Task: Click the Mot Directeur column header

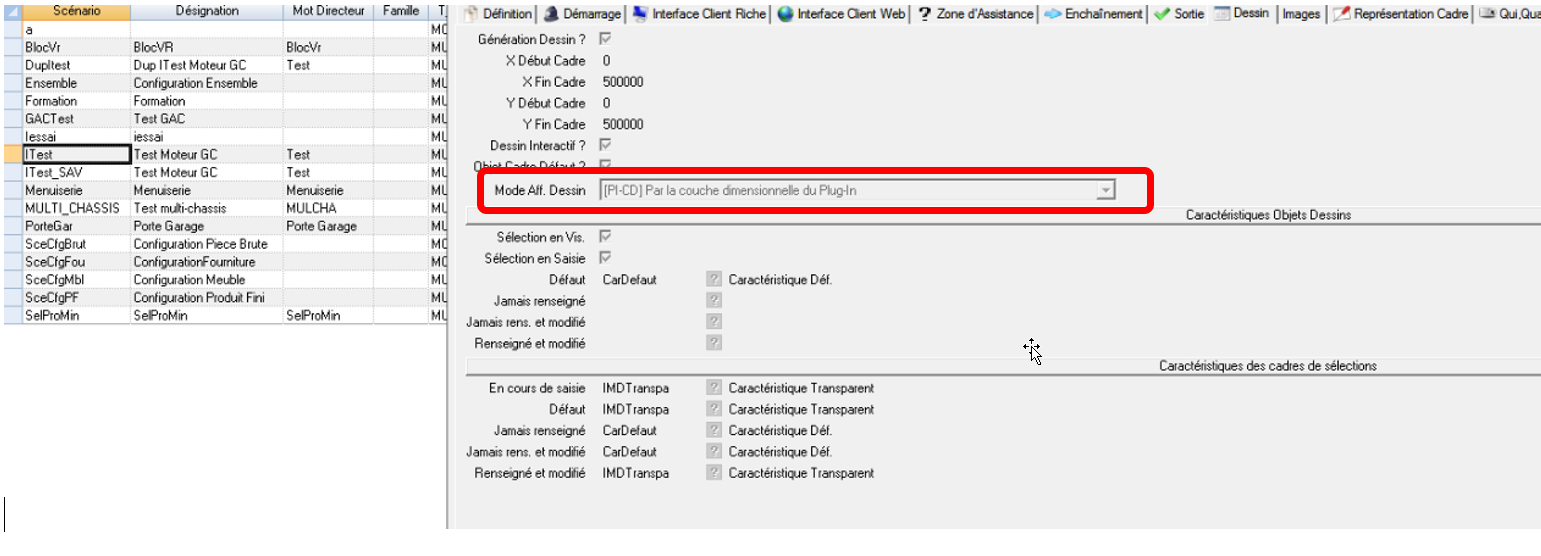Action: [x=328, y=11]
